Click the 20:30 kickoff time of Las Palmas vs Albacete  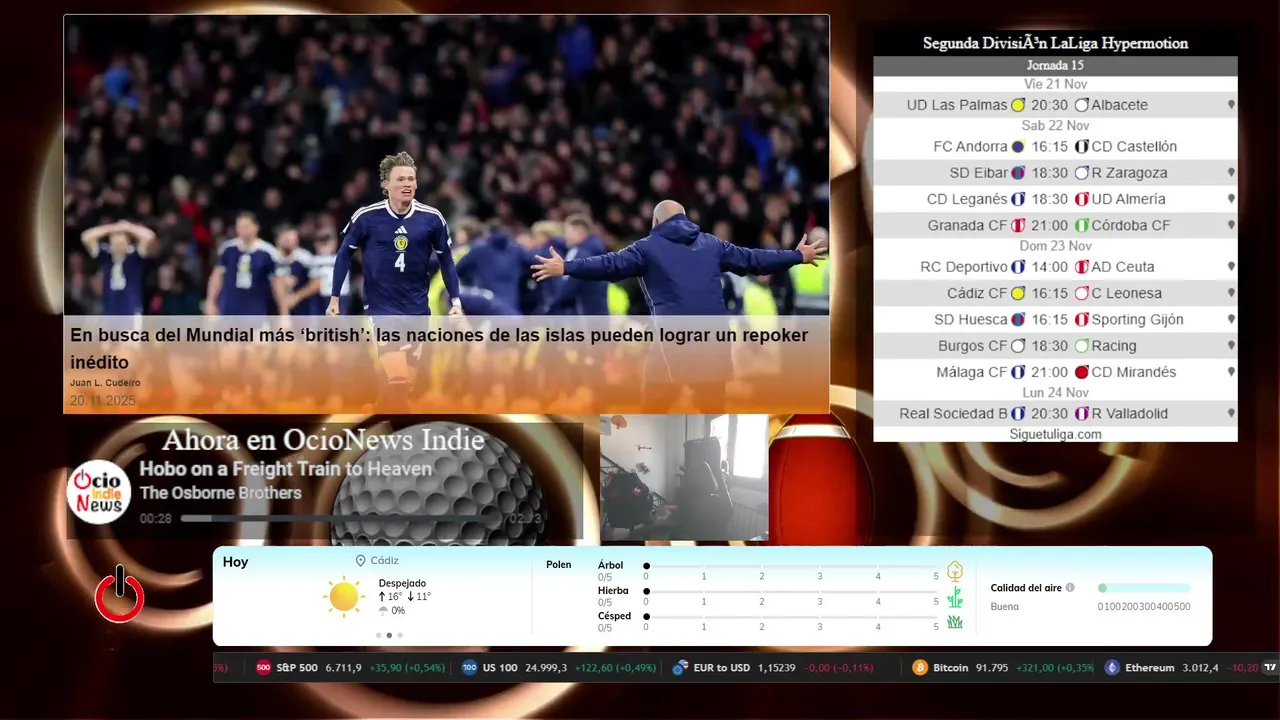coord(1050,105)
